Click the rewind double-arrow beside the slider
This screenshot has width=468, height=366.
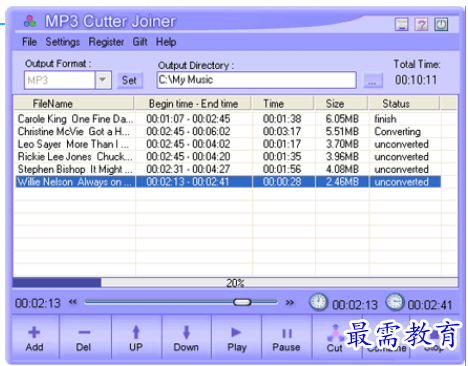[x=73, y=302]
